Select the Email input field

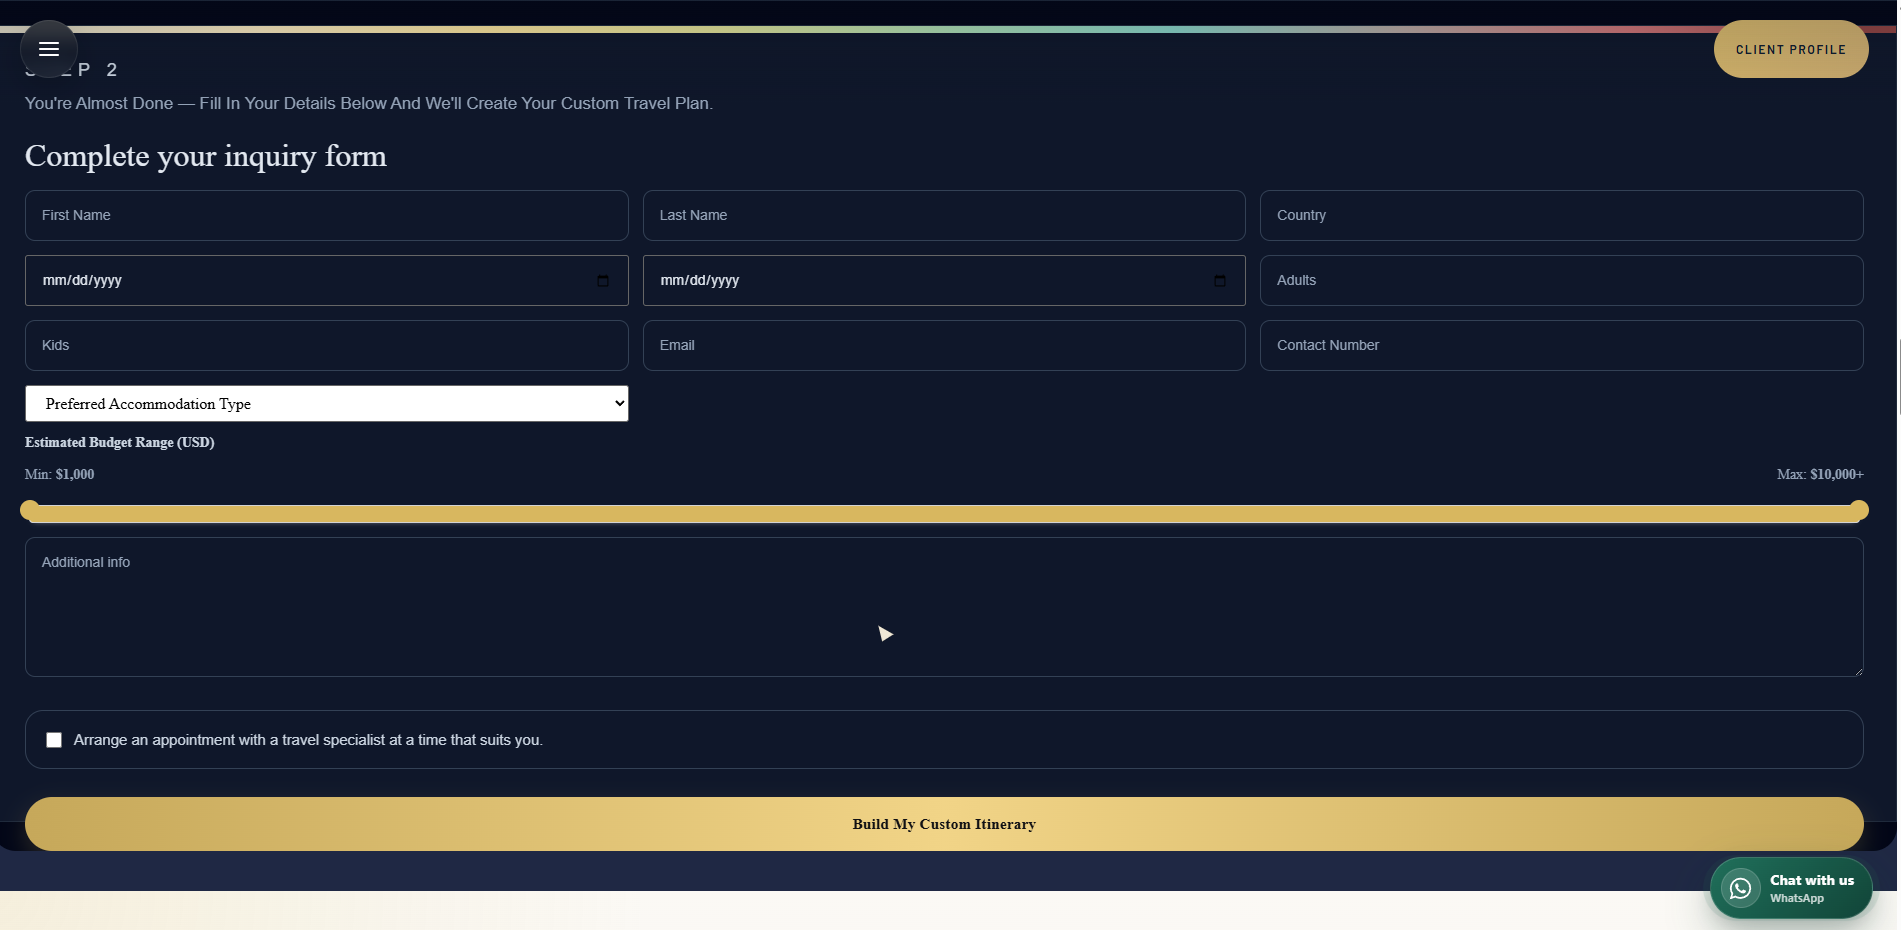tap(944, 345)
